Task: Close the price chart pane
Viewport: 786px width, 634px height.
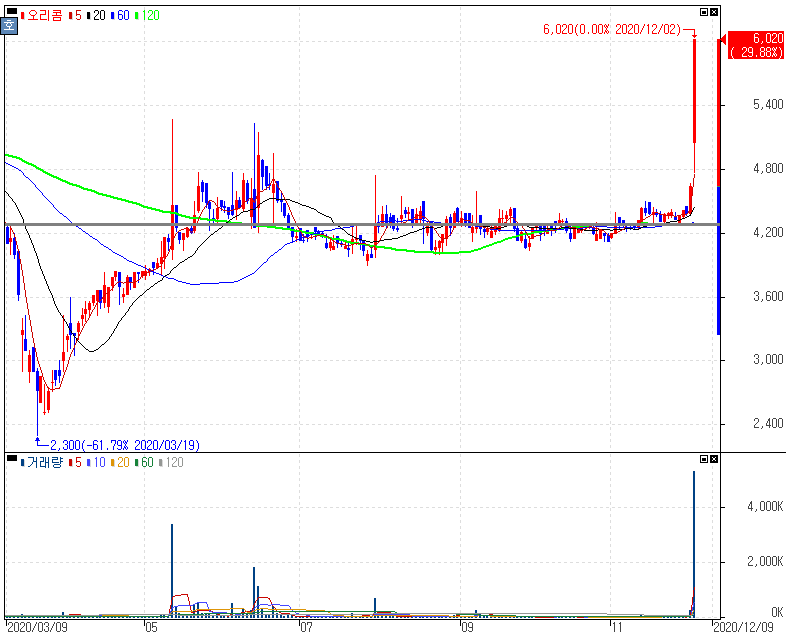Action: click(x=714, y=12)
